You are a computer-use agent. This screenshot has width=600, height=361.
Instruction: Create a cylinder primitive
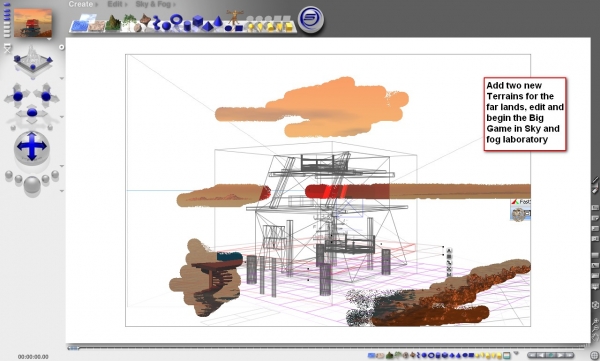point(187,26)
